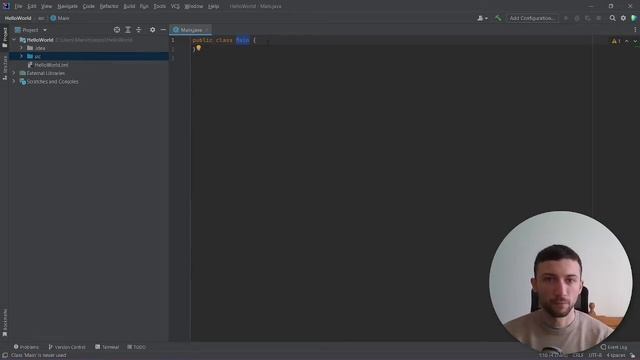Viewport: 640px width, 360px height.
Task: Open the Edit menu
Action: tap(32, 6)
